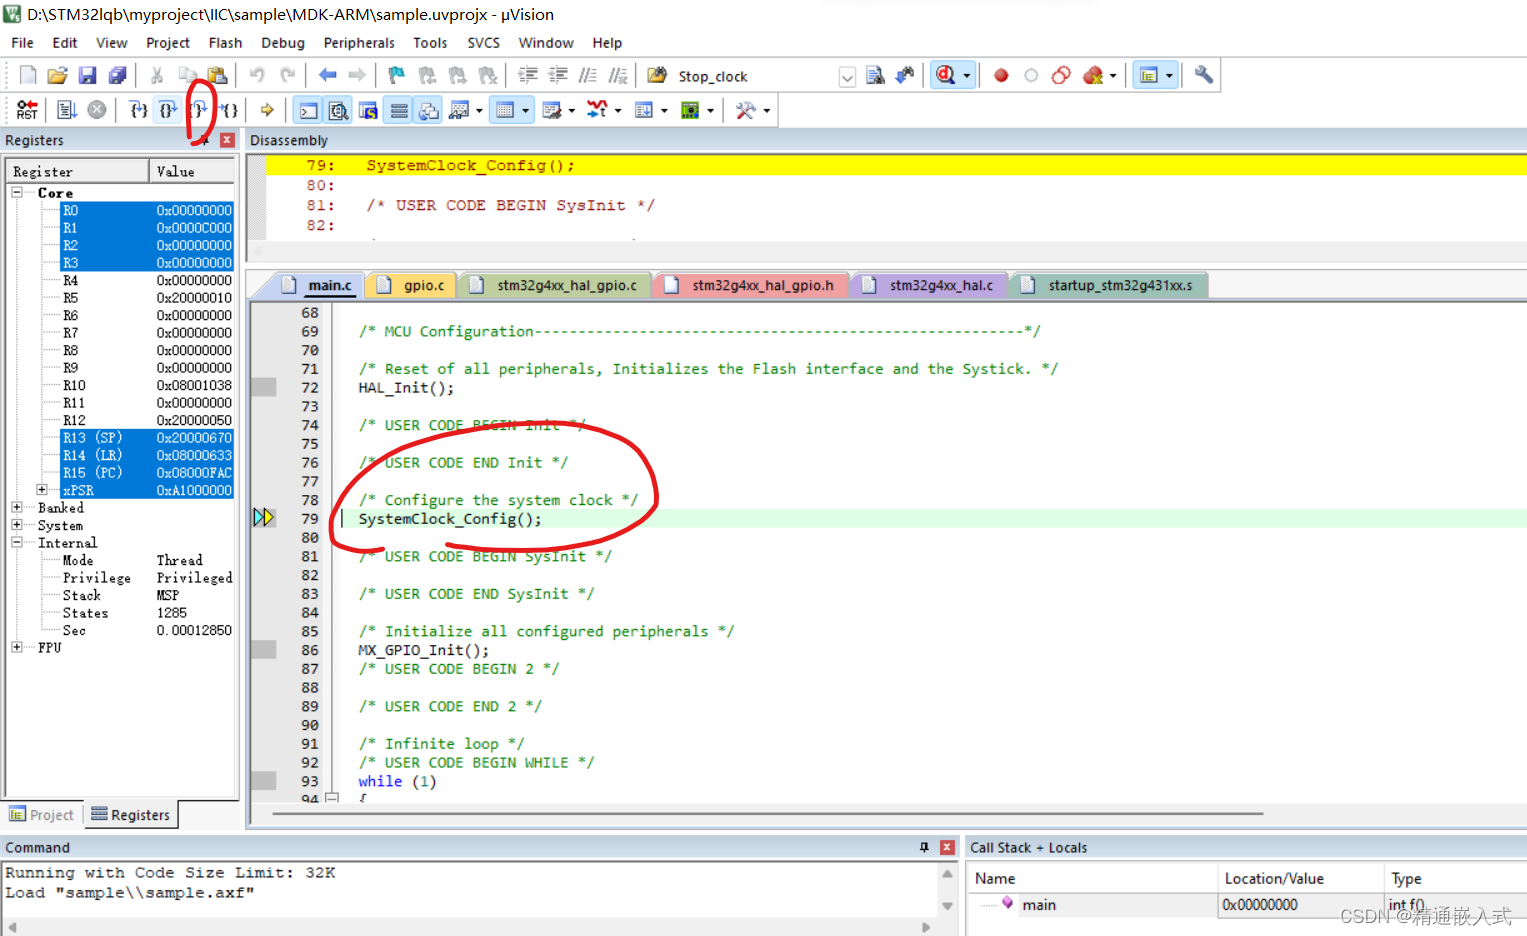Toggle the Memory window button
This screenshot has height=936, width=1527.
[505, 110]
